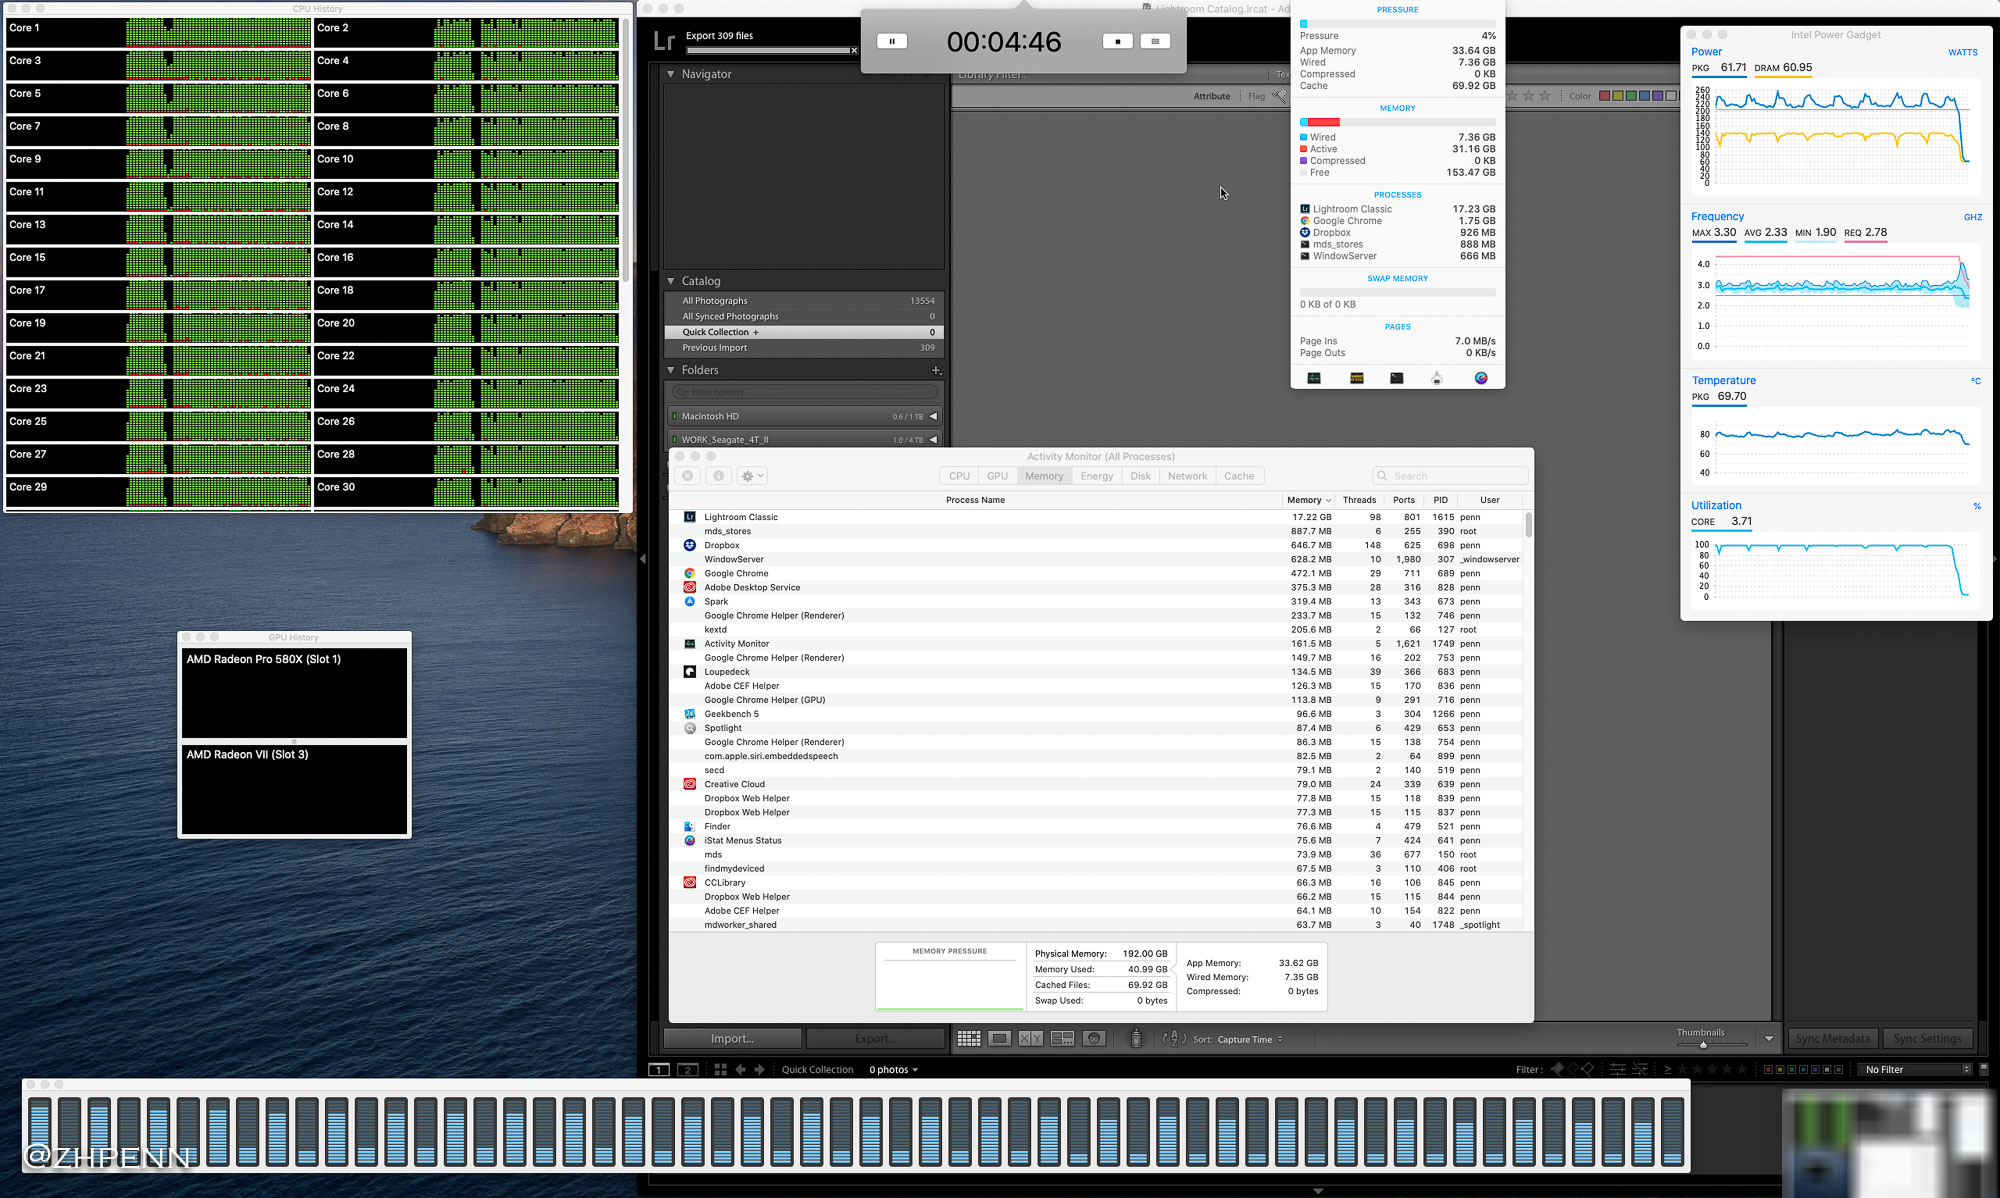
Task: Switch to Network tab in Activity Monitor
Action: pos(1188,476)
